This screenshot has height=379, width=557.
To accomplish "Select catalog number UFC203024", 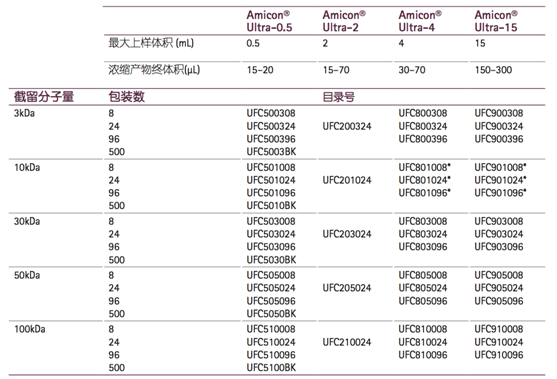I will coord(347,234).
